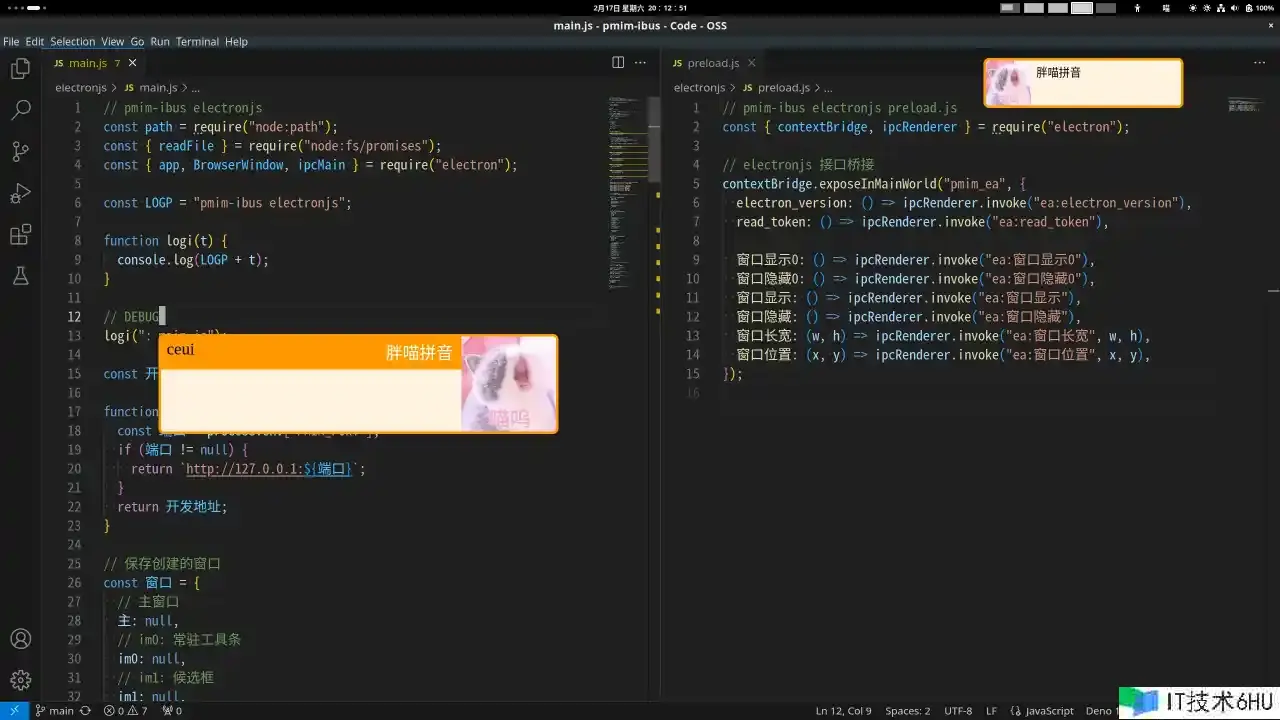Switch to the main.js editor tab
The width and height of the screenshot is (1280, 720).
[87, 63]
